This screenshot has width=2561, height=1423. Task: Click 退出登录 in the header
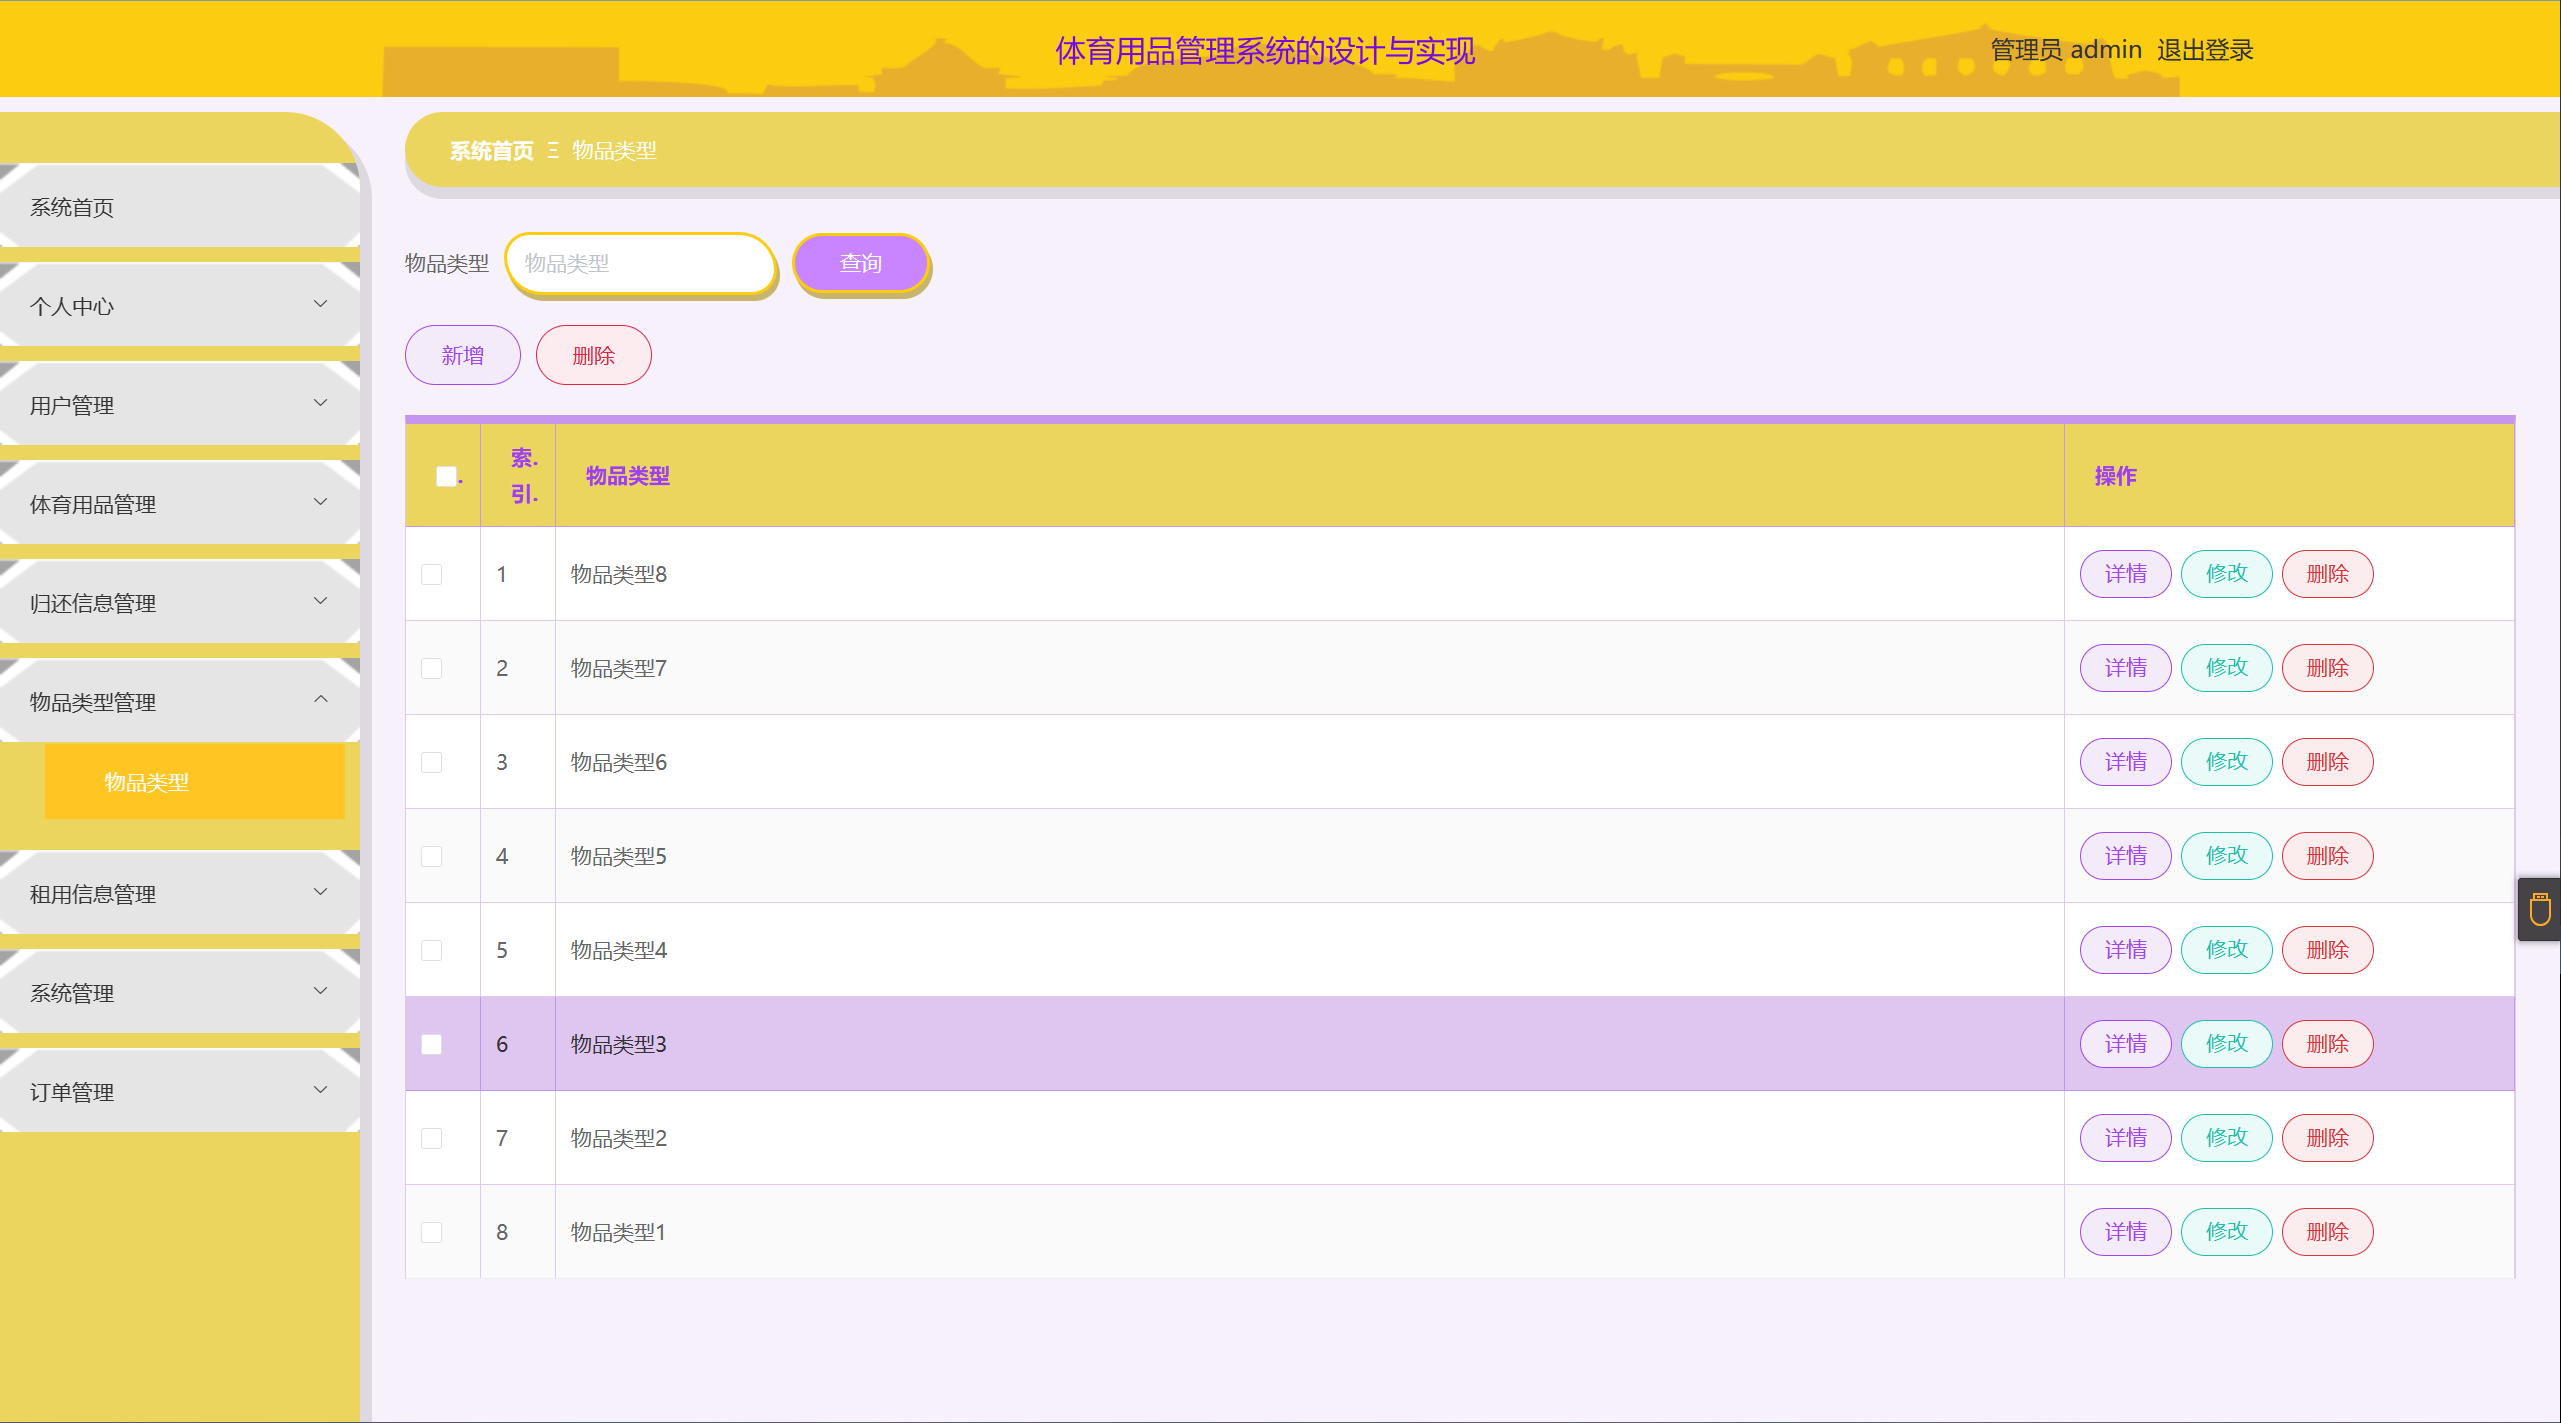[2204, 50]
